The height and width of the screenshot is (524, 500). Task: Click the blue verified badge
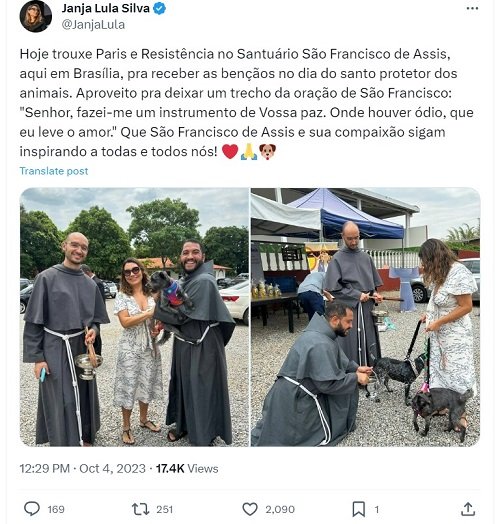click(x=159, y=9)
